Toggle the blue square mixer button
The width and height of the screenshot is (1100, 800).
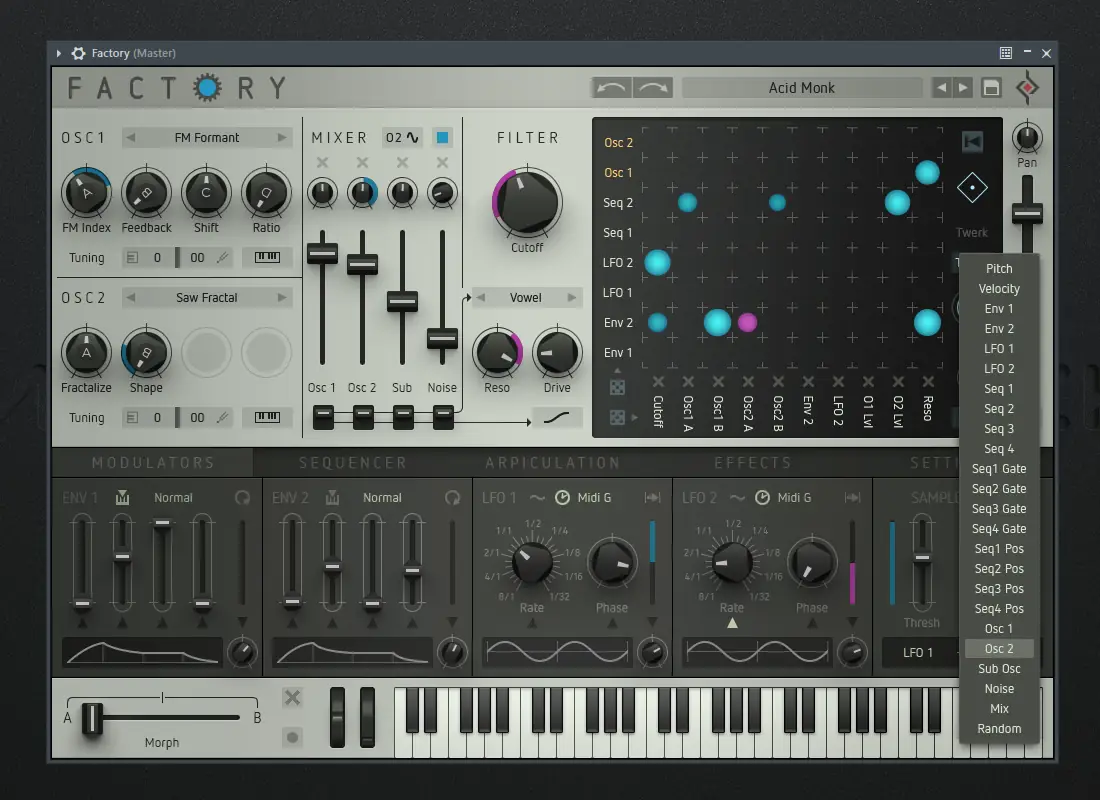click(x=442, y=138)
